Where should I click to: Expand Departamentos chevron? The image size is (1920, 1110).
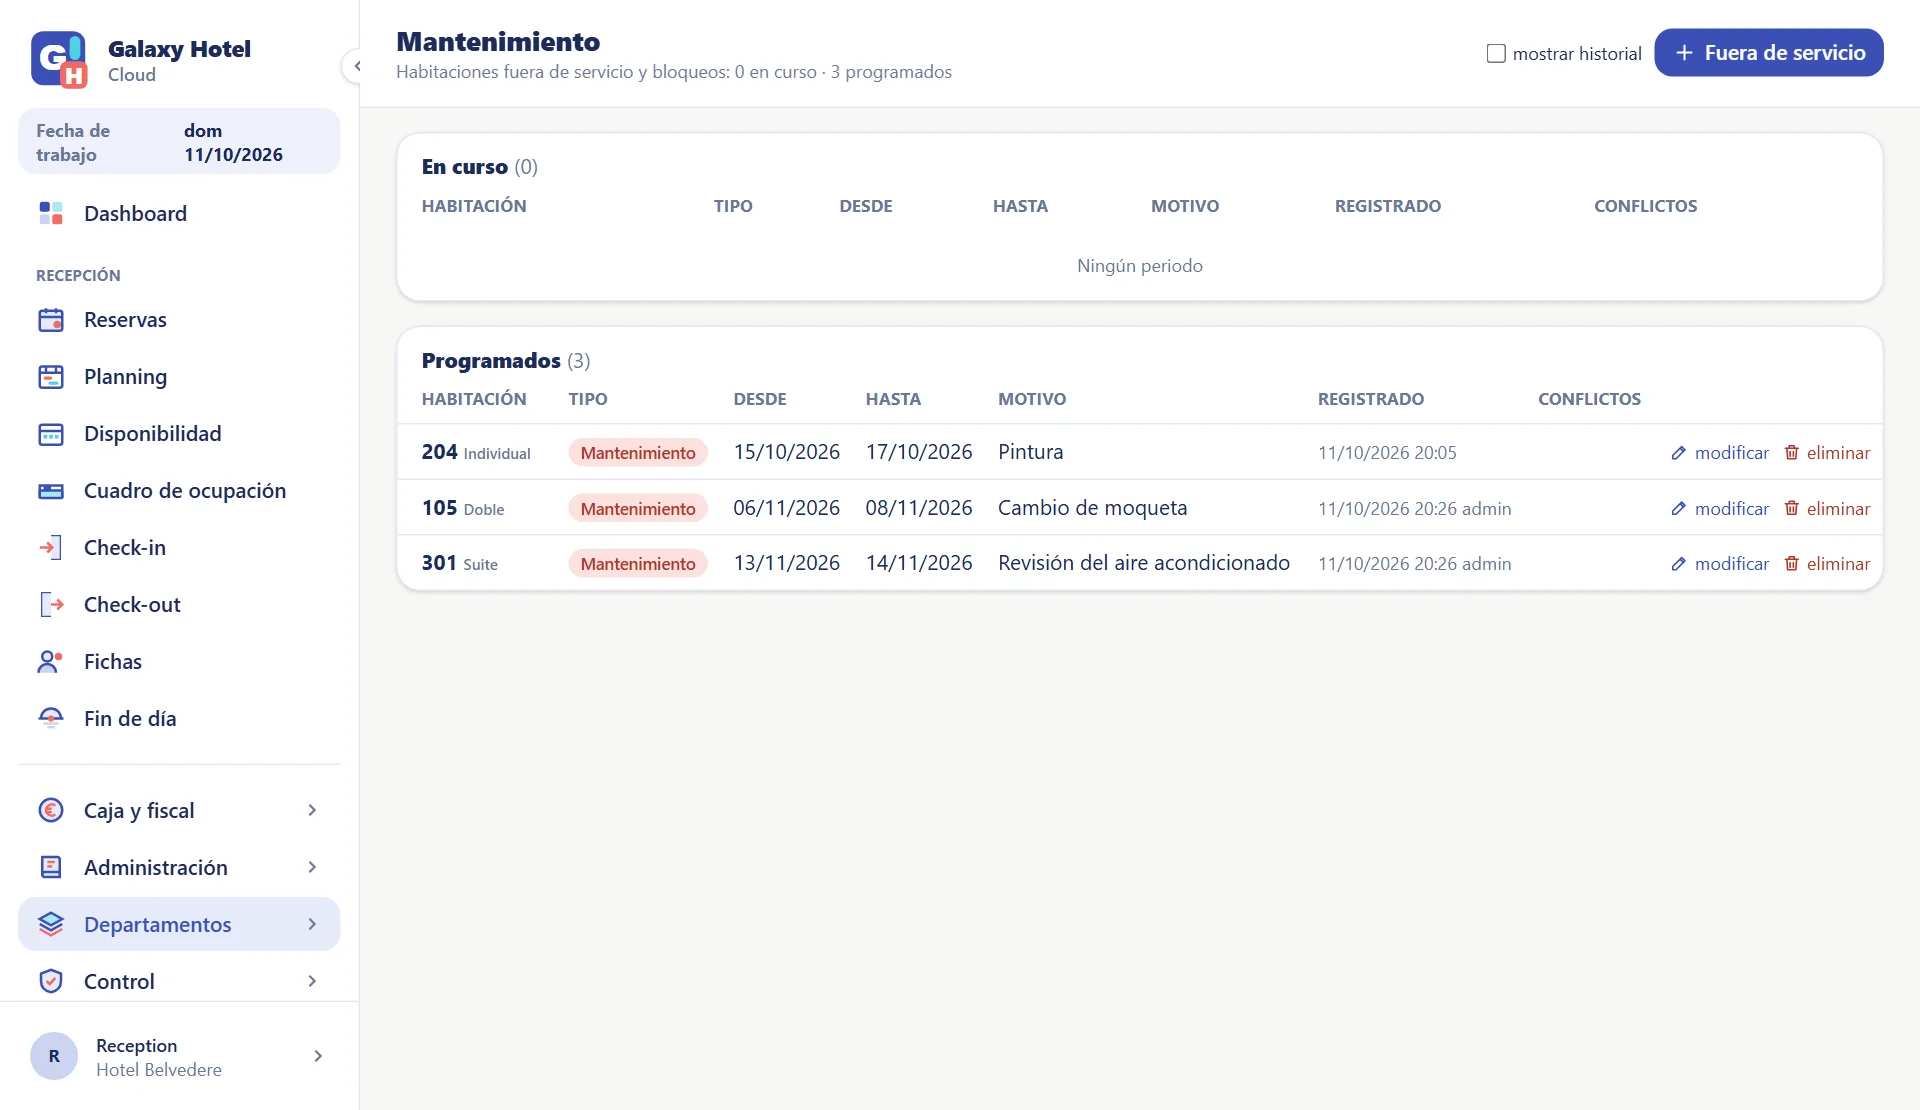point(312,924)
